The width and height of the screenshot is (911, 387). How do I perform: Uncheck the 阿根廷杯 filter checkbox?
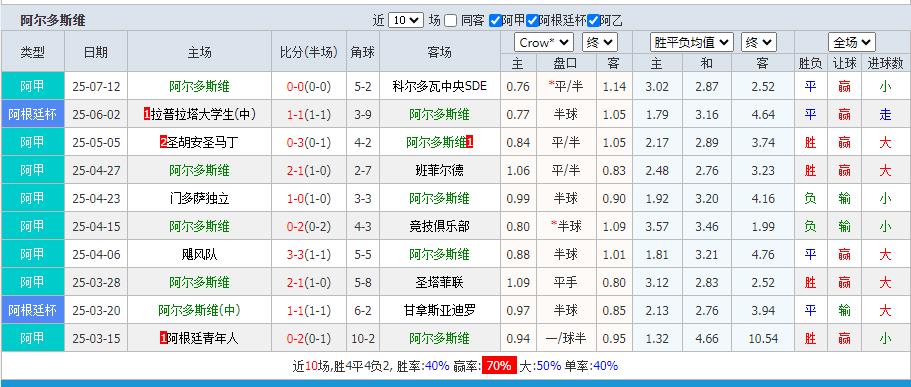[532, 21]
